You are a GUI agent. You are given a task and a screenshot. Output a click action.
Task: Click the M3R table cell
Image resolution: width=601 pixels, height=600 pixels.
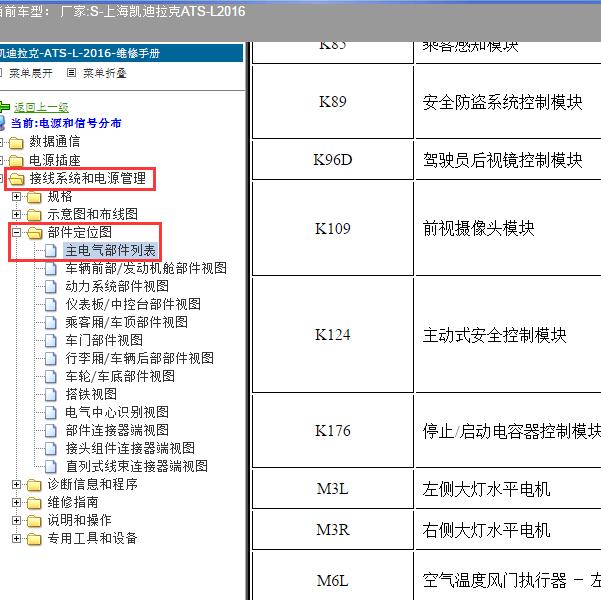(333, 530)
